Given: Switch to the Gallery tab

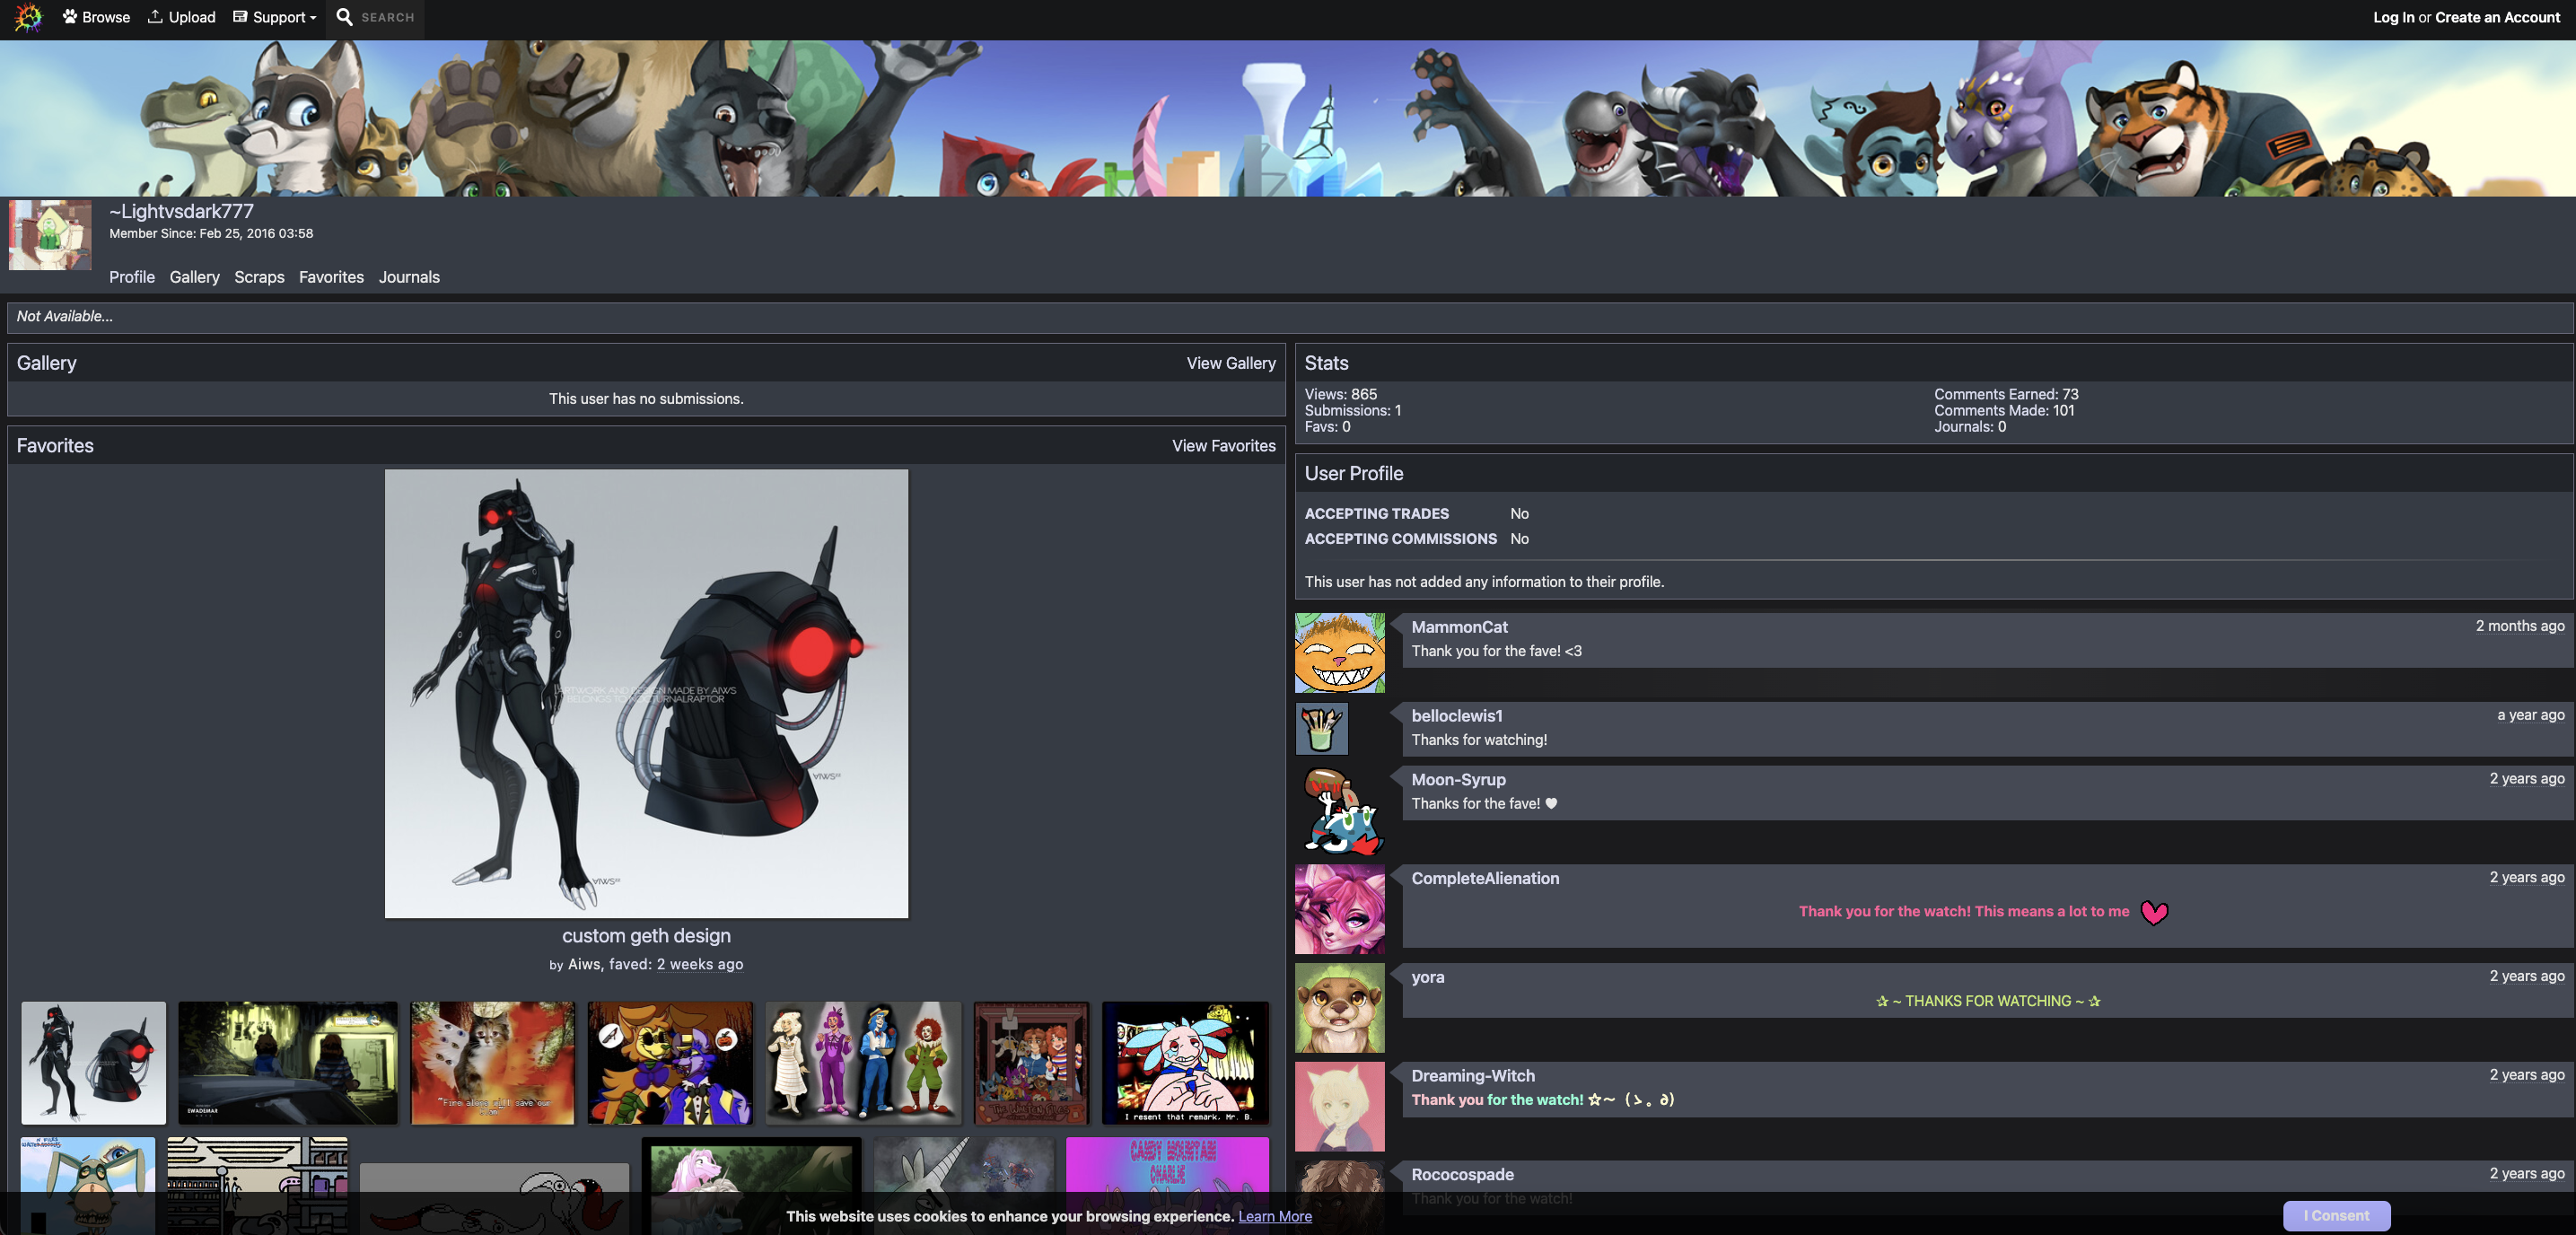Looking at the screenshot, I should click(194, 277).
